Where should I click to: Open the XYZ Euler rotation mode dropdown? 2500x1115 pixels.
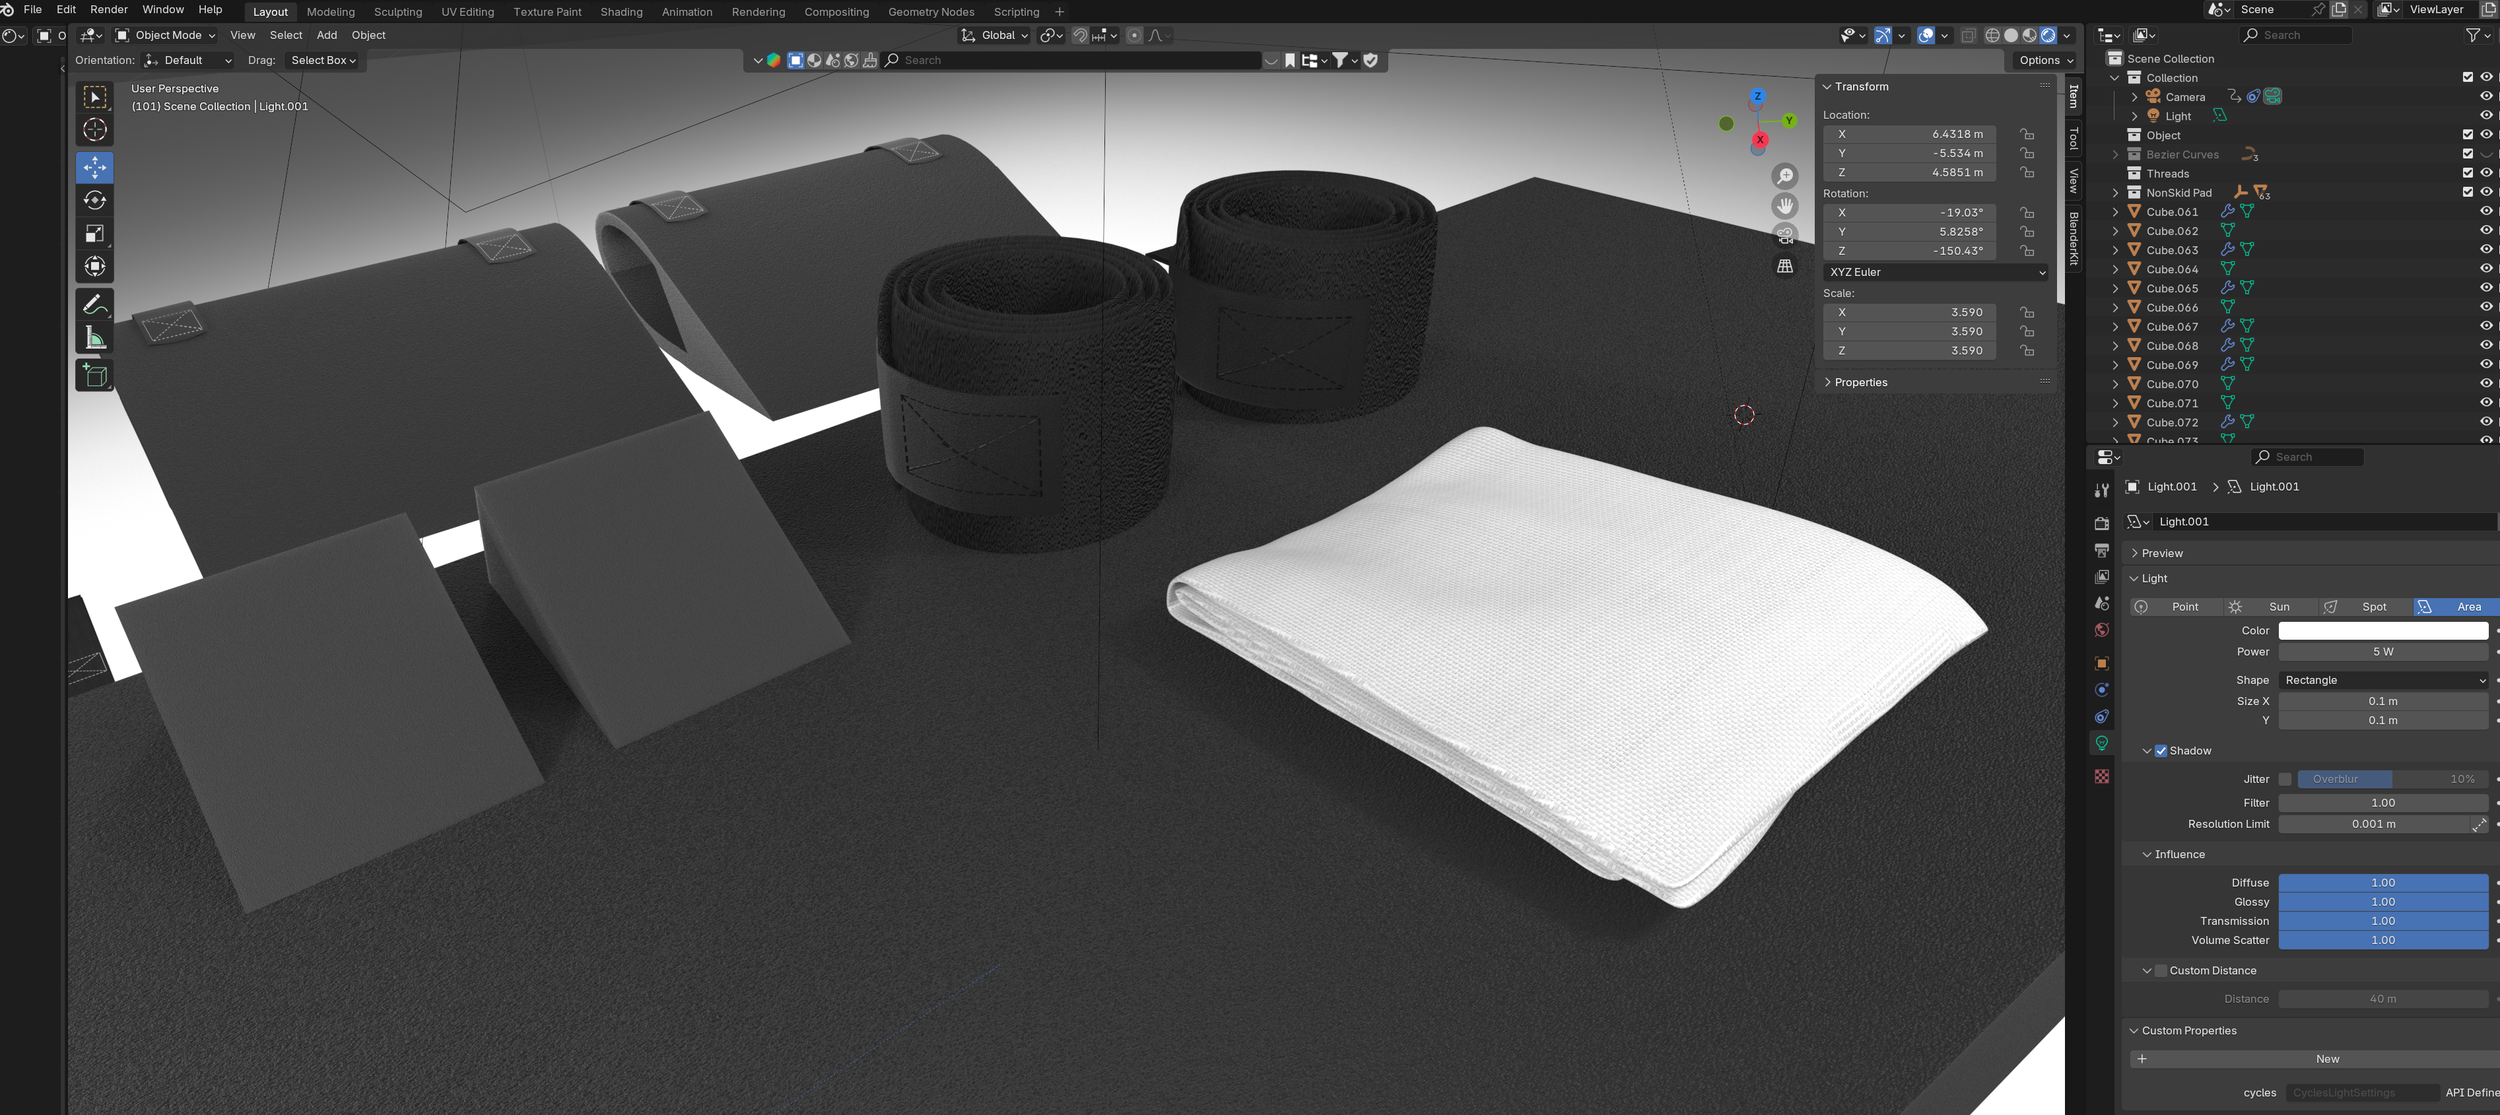(x=1936, y=272)
